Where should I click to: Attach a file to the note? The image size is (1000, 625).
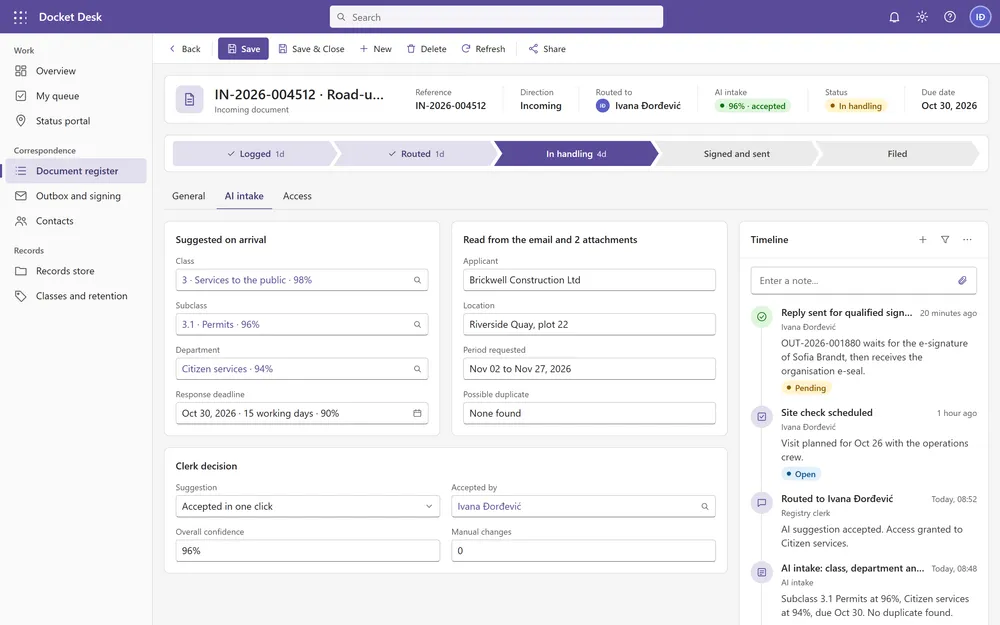tap(962, 281)
